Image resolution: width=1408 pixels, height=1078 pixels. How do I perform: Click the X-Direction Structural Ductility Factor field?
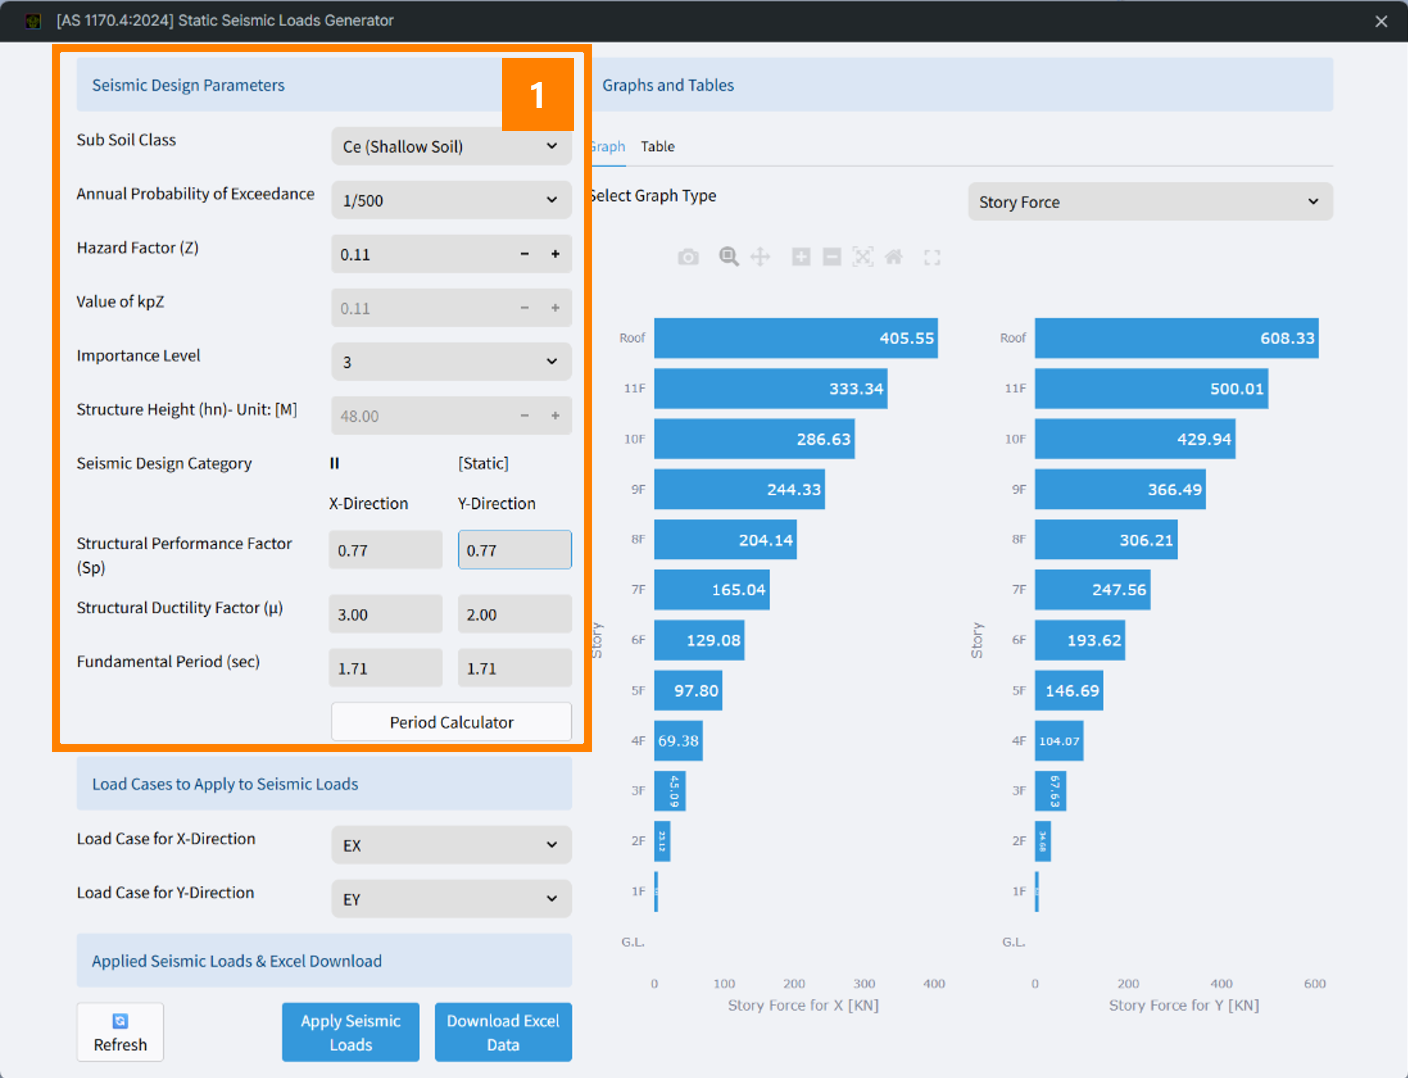pos(385,614)
